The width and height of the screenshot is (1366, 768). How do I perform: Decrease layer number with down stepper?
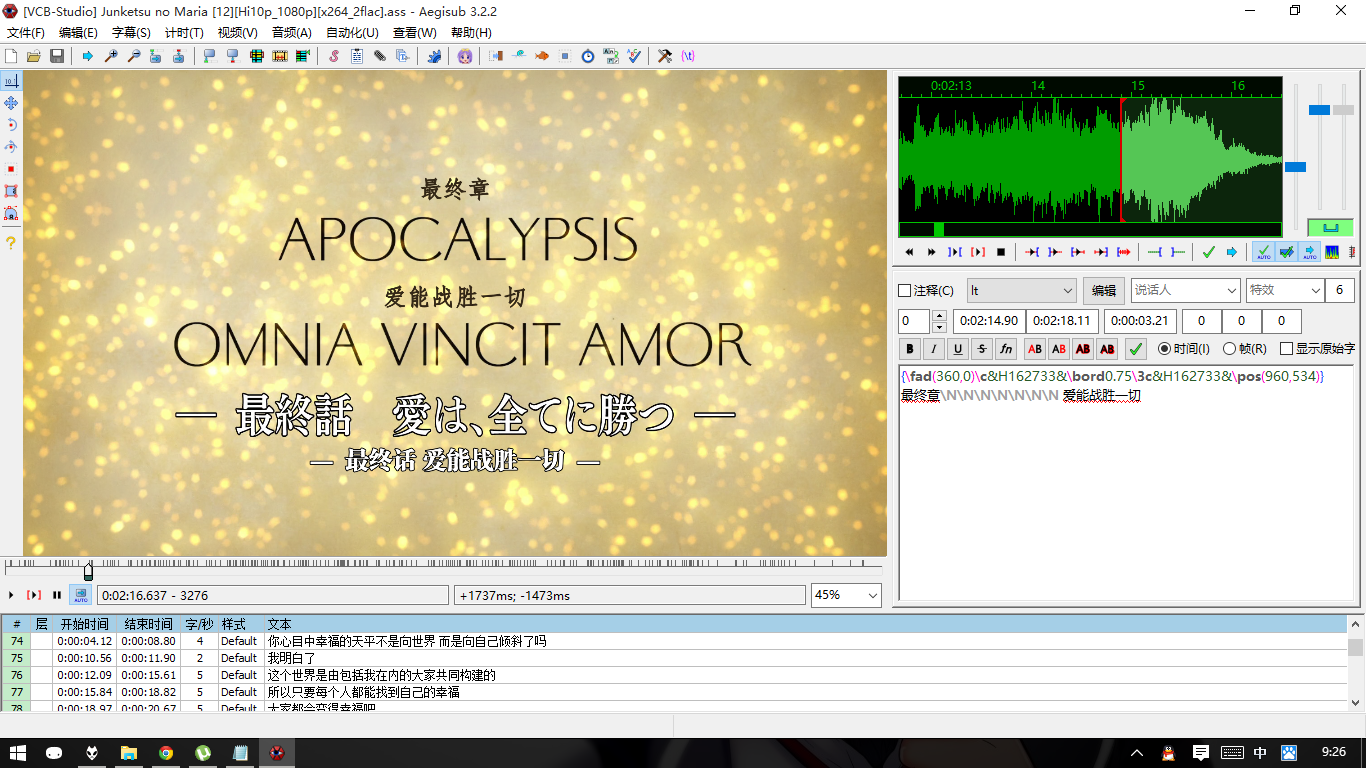pyautogui.click(x=939, y=327)
